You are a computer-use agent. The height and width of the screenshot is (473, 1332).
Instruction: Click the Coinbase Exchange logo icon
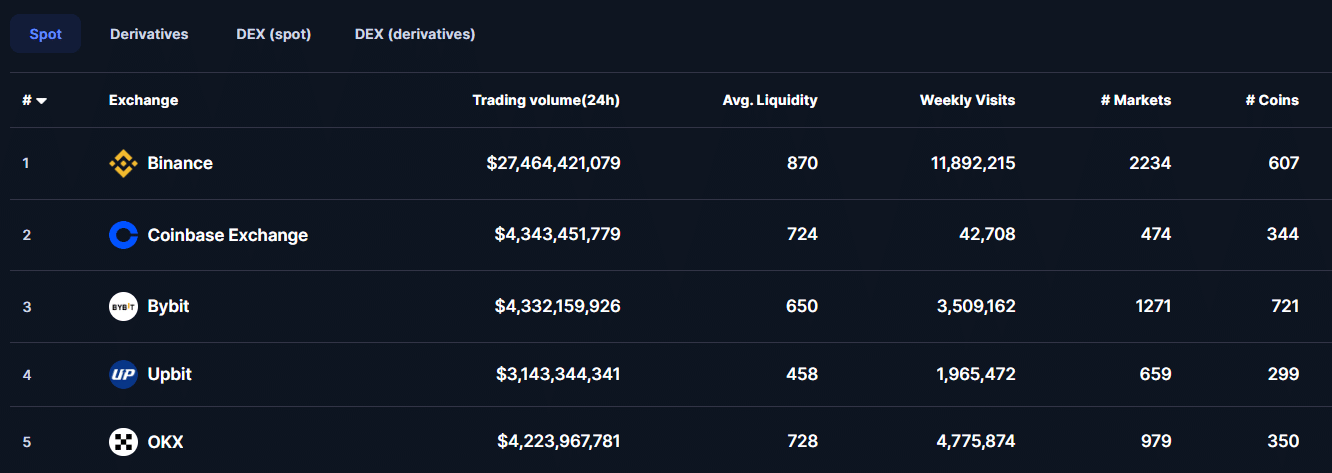coord(123,235)
